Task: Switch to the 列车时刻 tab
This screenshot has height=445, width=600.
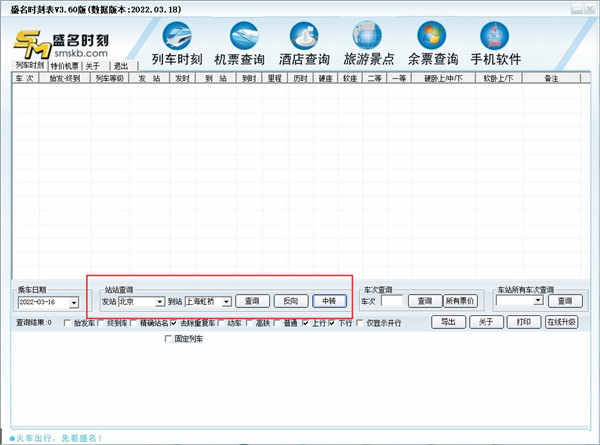Action: click(29, 65)
